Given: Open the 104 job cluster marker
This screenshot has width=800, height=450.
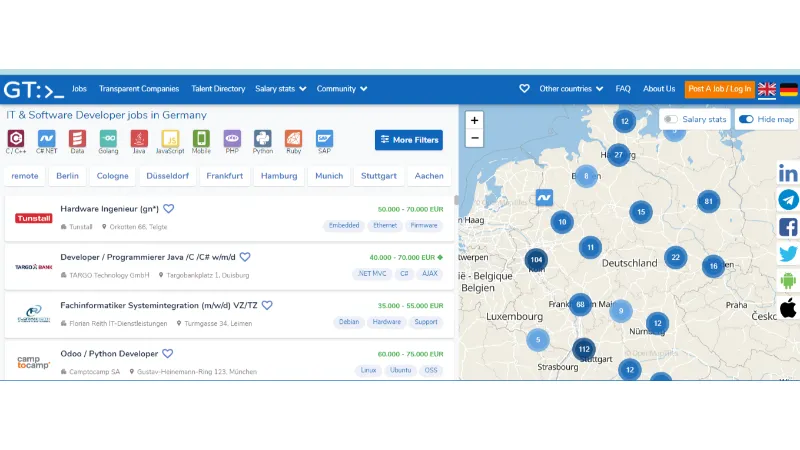Looking at the screenshot, I should coord(536,260).
